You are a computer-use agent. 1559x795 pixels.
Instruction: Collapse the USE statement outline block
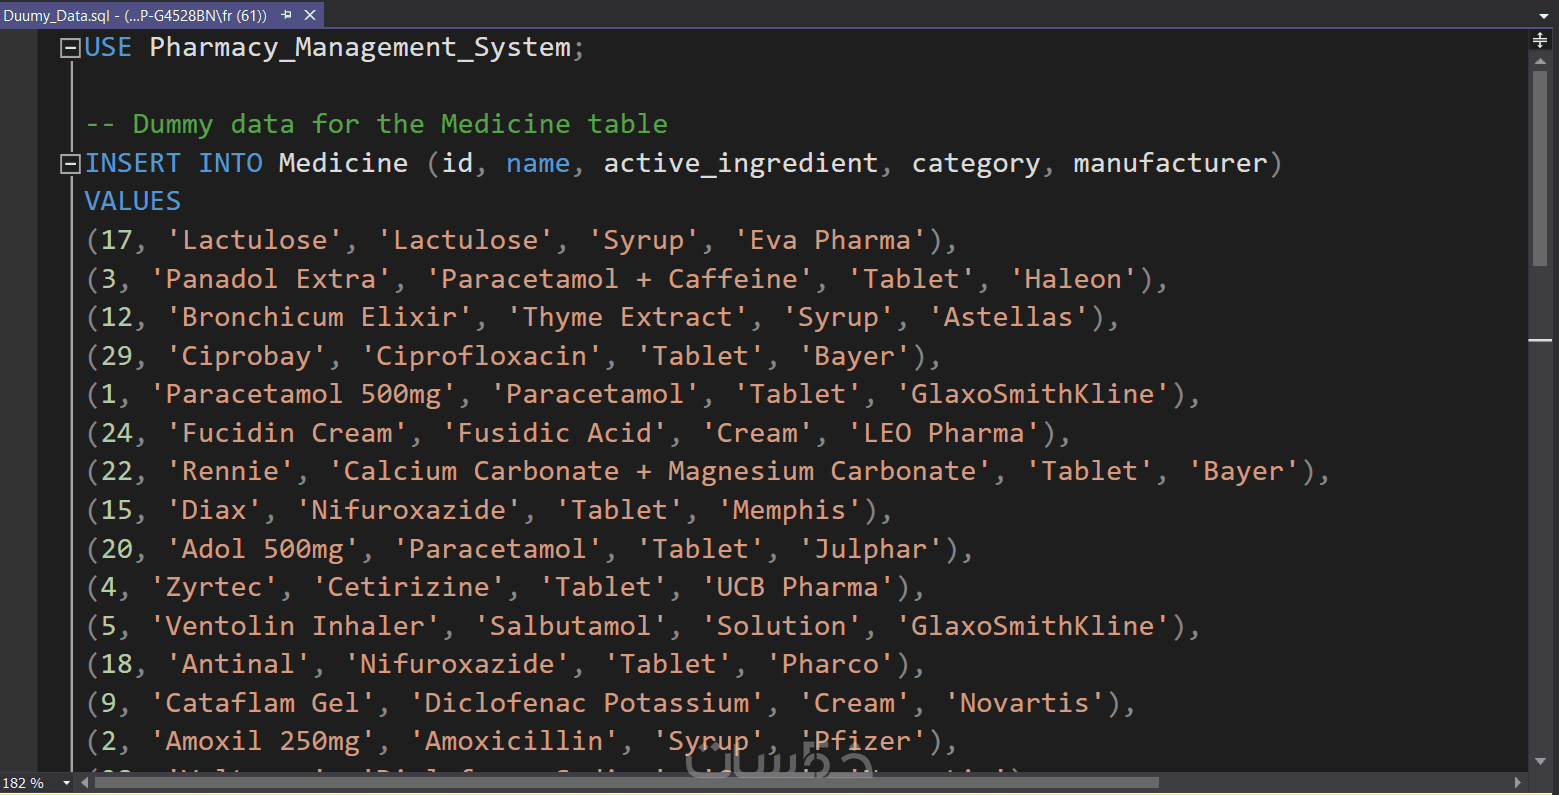70,48
